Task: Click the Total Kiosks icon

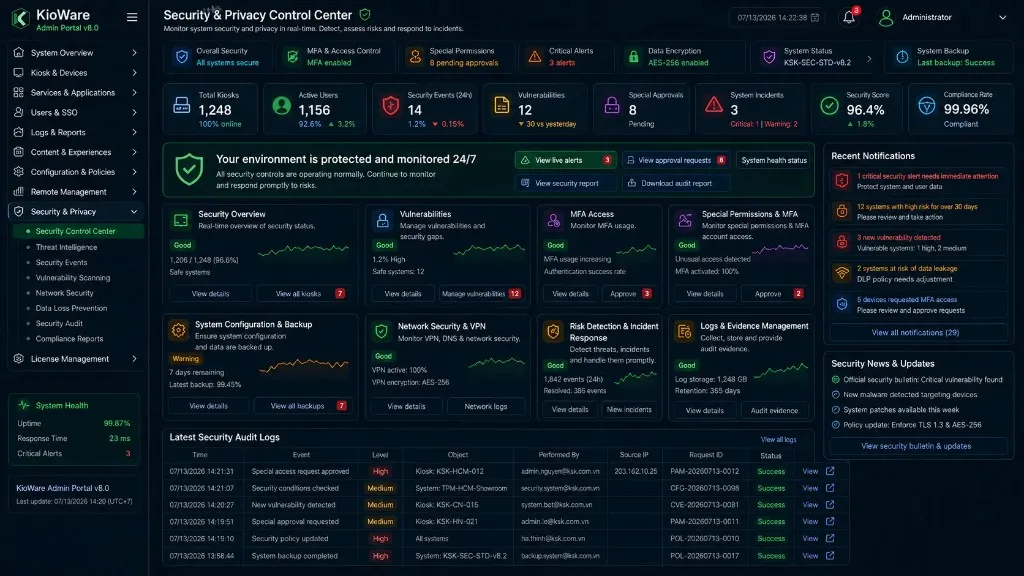Action: [182, 105]
